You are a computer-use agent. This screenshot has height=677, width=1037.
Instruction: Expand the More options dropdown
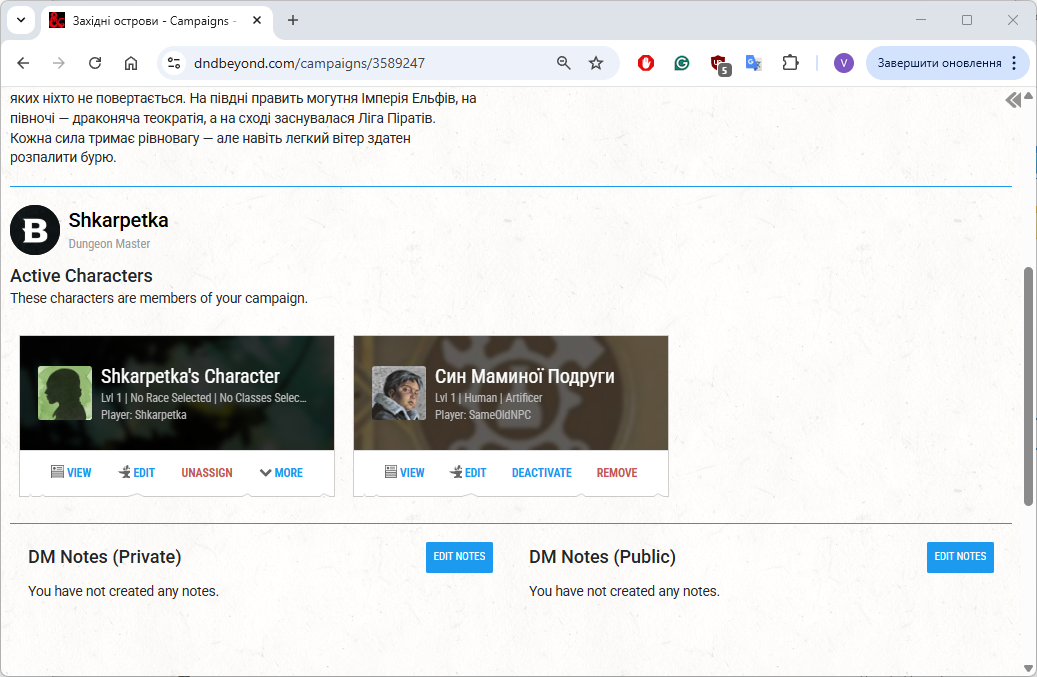coord(281,473)
